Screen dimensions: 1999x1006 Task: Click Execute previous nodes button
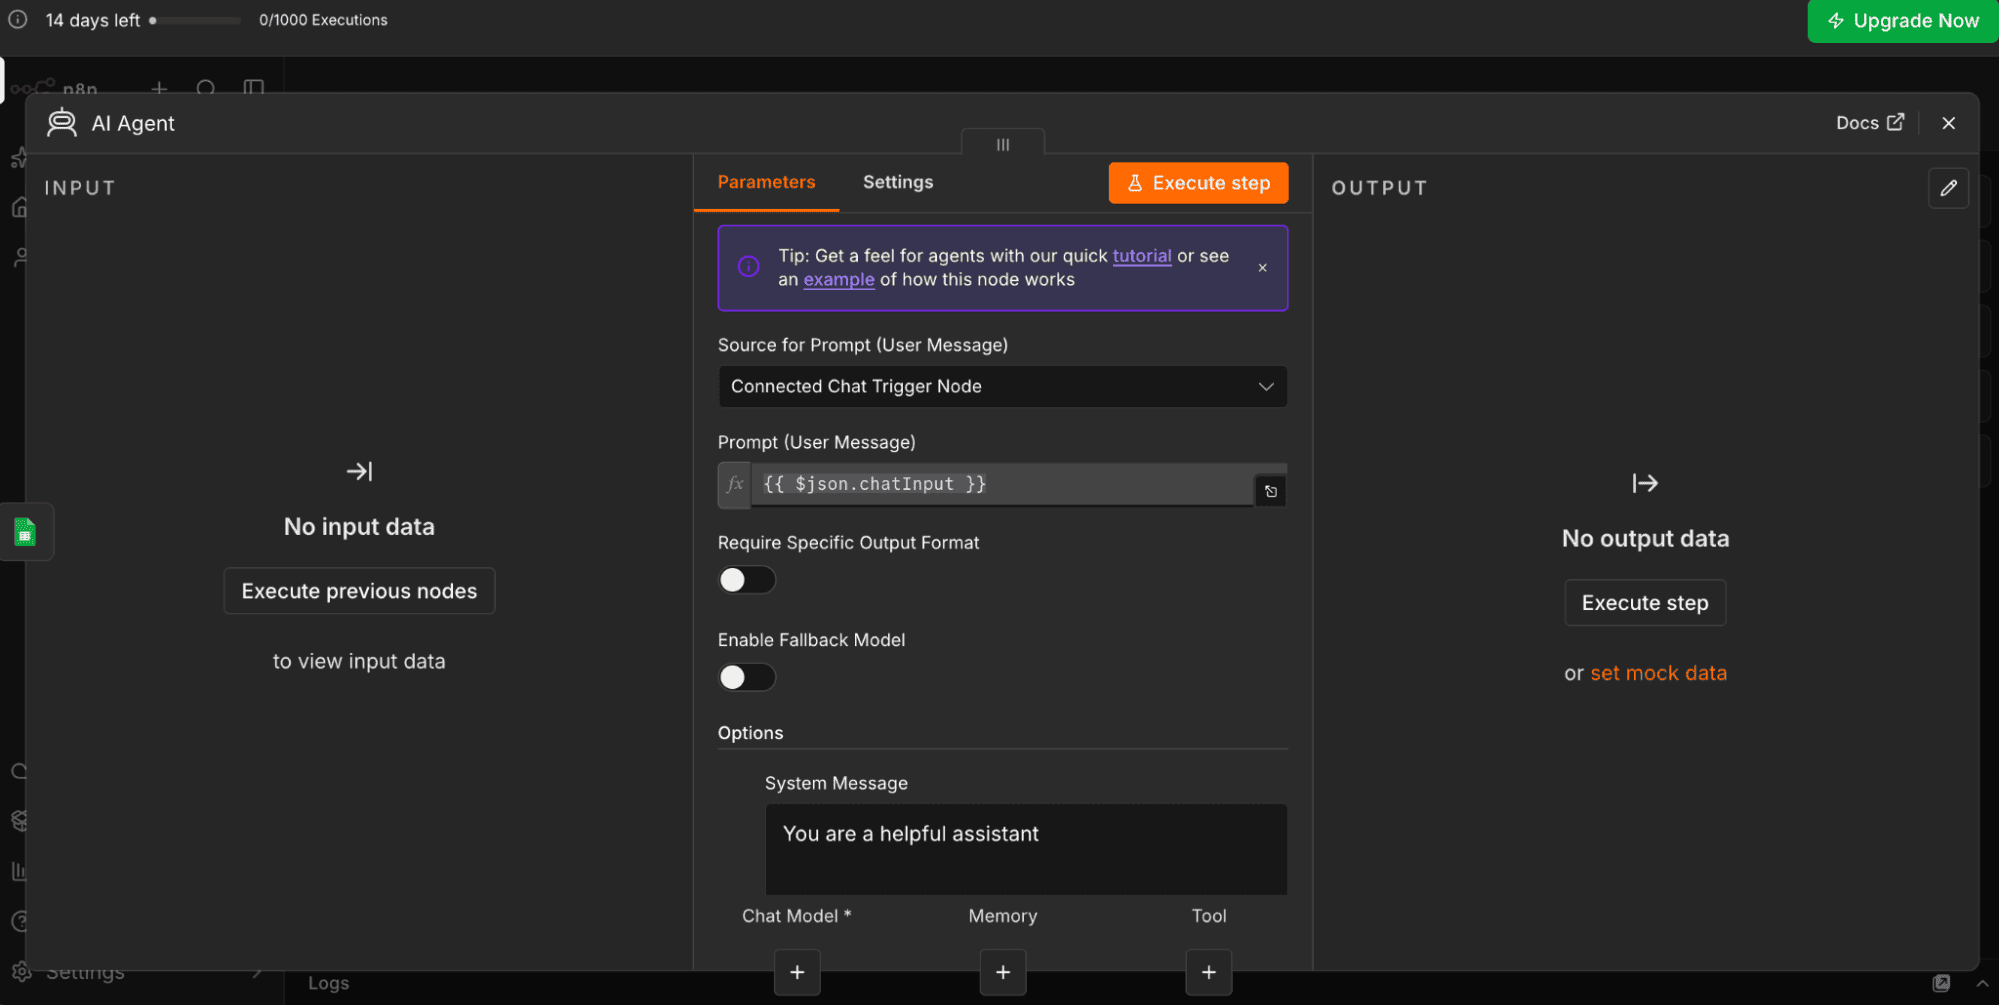[x=359, y=591]
